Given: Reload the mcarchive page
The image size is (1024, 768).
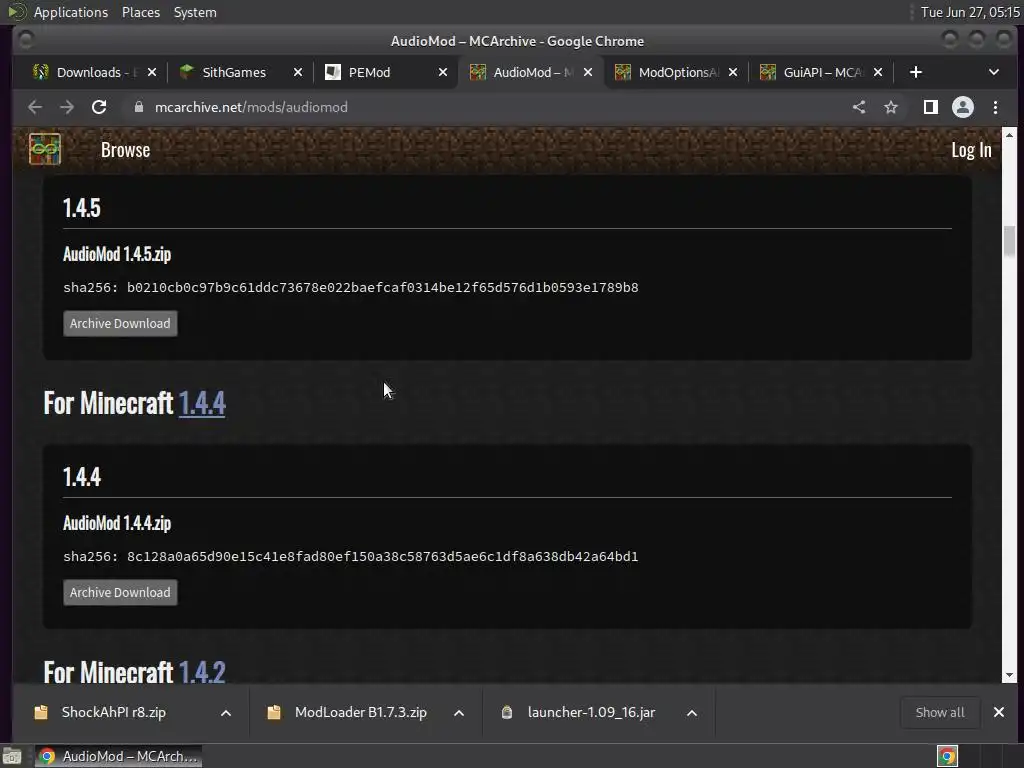Looking at the screenshot, I should (99, 107).
